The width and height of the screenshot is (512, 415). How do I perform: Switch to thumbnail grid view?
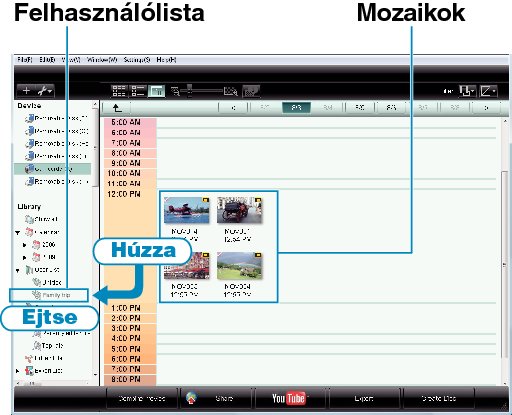pyautogui.click(x=119, y=91)
